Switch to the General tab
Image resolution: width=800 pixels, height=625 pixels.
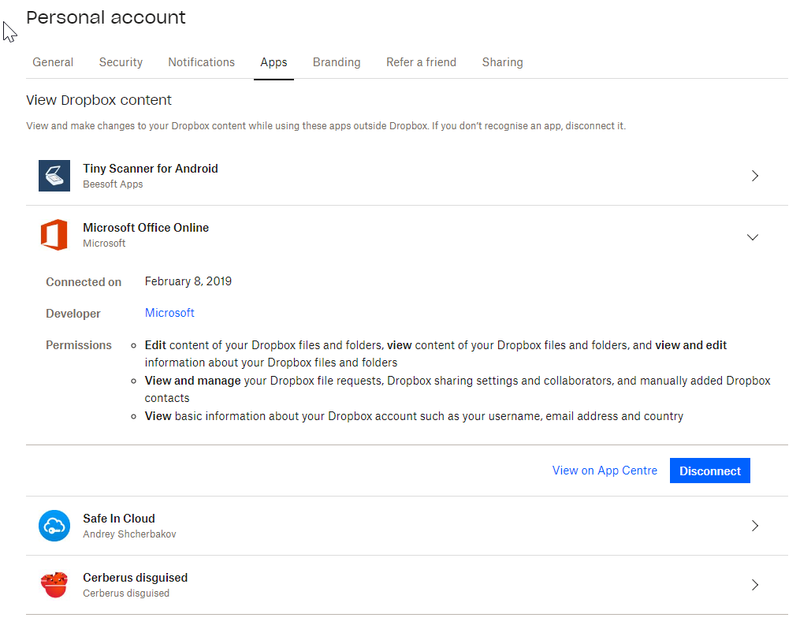tap(53, 62)
